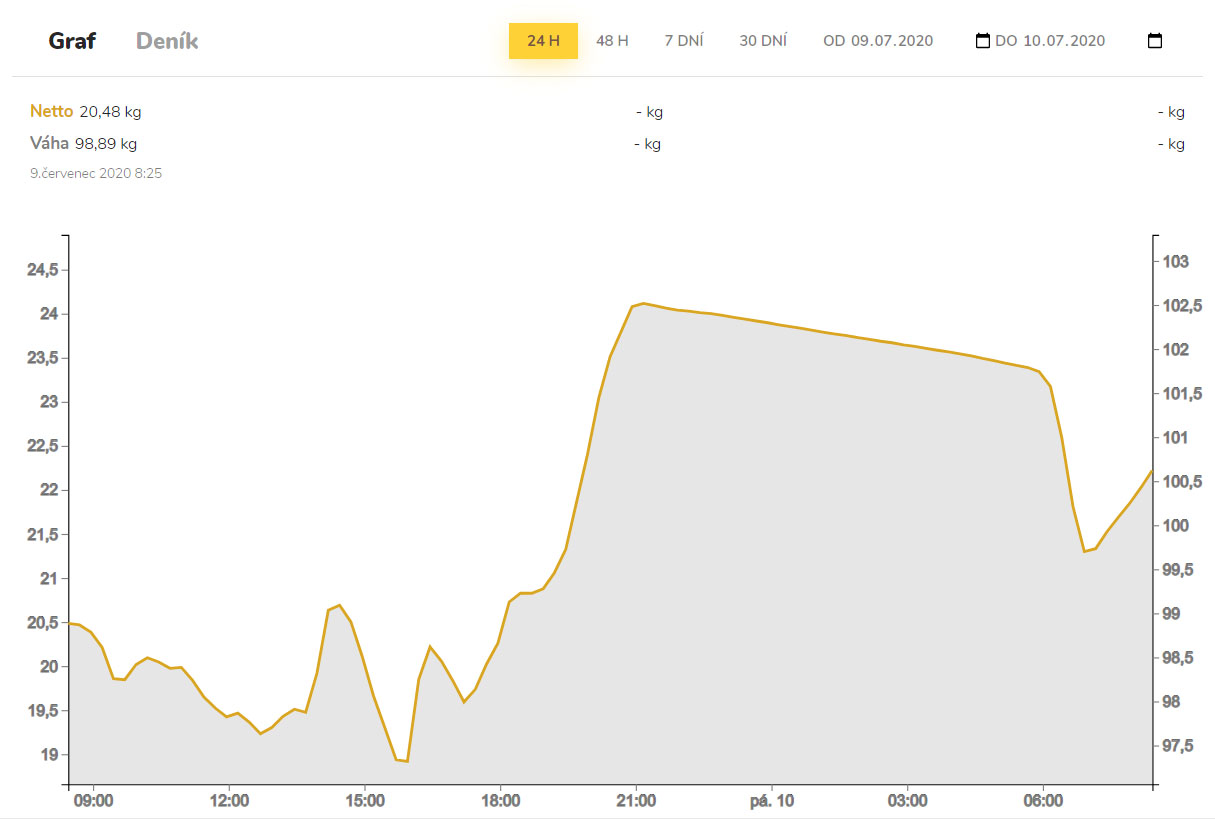
Task: Click the 12:00 time axis label
Action: [x=229, y=802]
